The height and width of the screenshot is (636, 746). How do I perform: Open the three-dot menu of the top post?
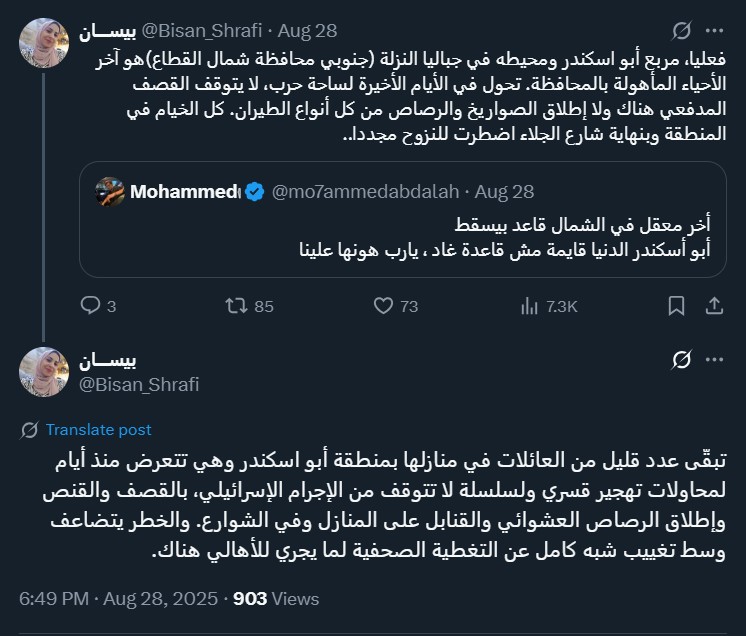point(714,31)
